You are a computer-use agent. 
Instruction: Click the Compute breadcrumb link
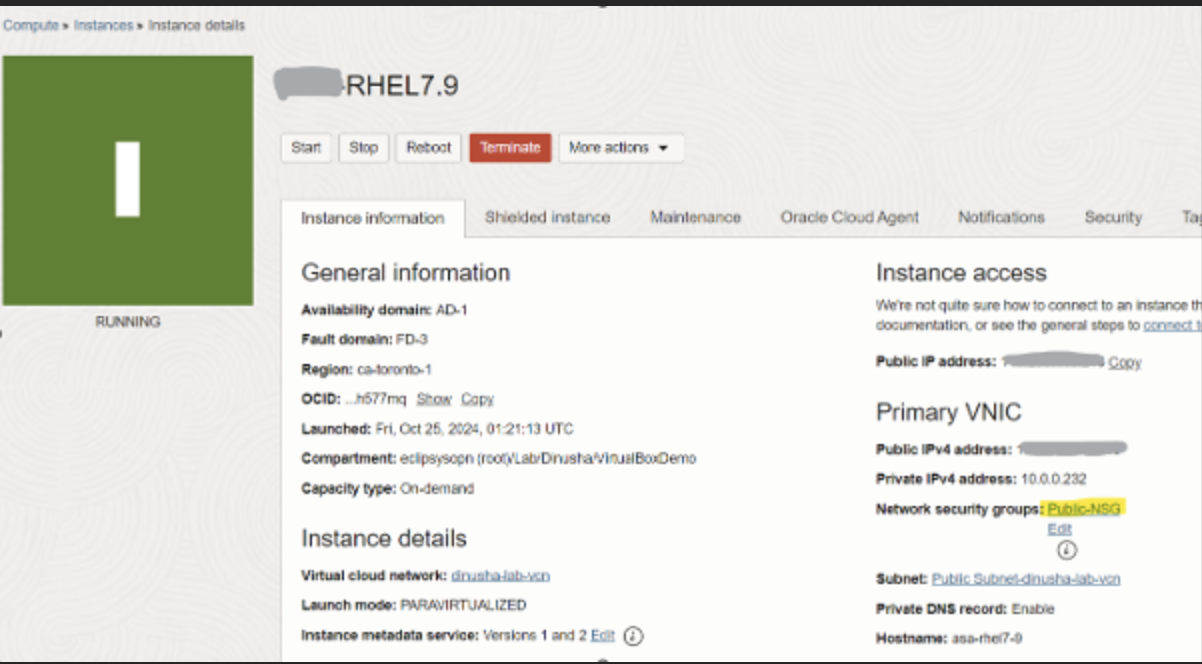[30, 25]
